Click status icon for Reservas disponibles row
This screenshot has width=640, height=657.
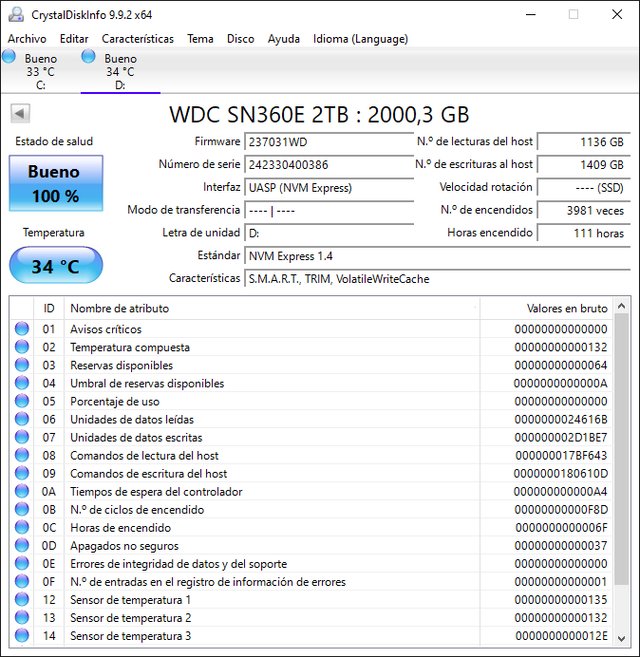(22, 365)
